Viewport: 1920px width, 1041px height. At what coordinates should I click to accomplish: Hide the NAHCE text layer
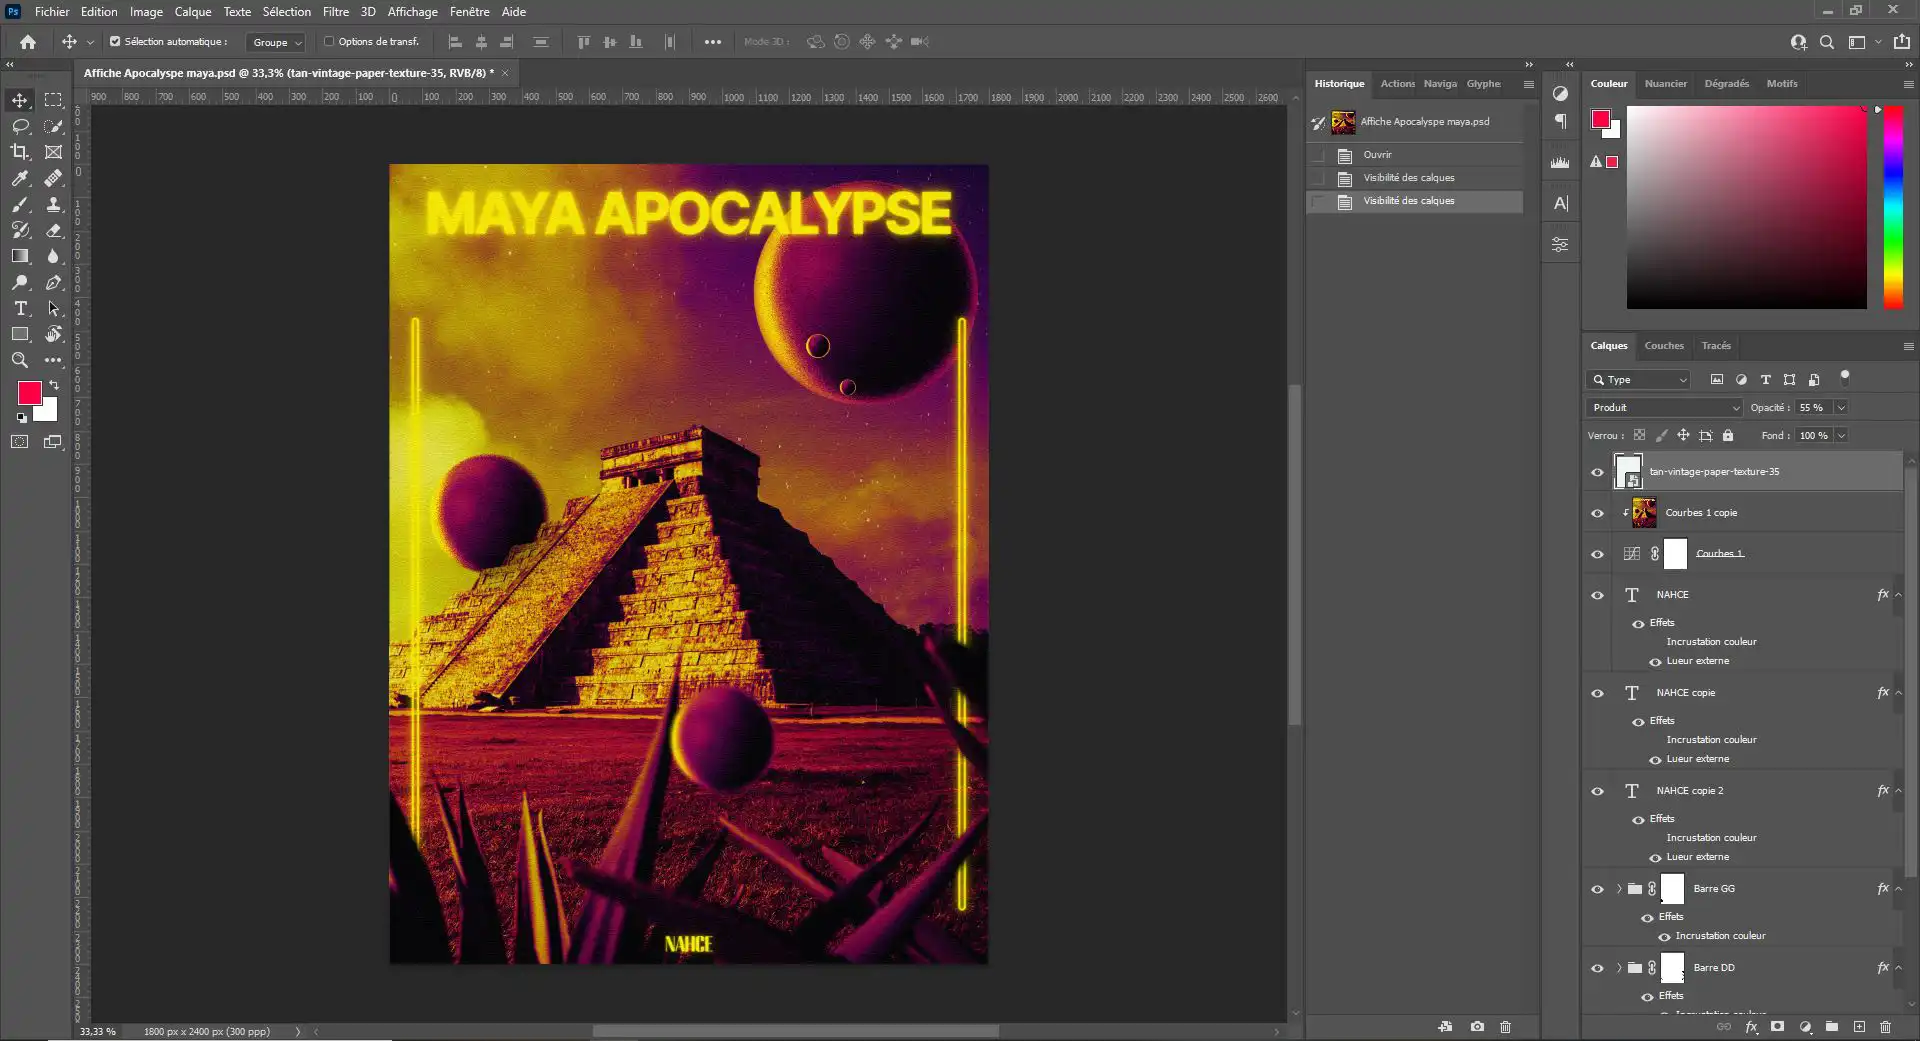(x=1597, y=595)
